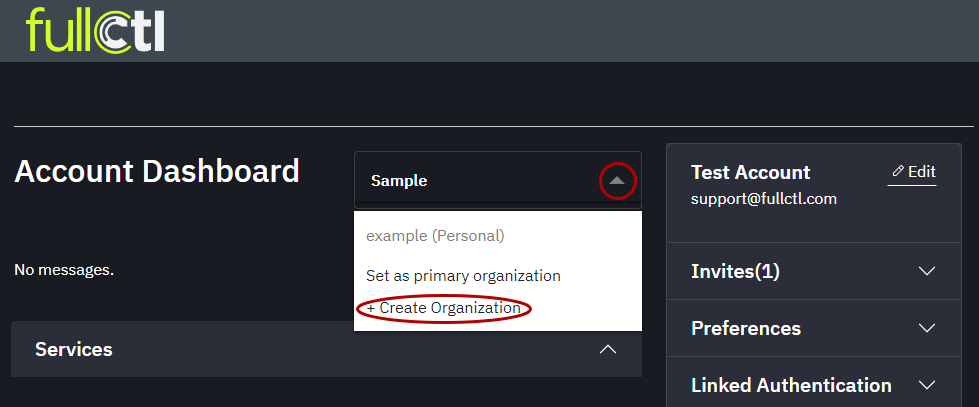Viewport: 979px width, 407px height.
Task: Click the Sample organization selector box
Action: pyautogui.click(x=480, y=181)
